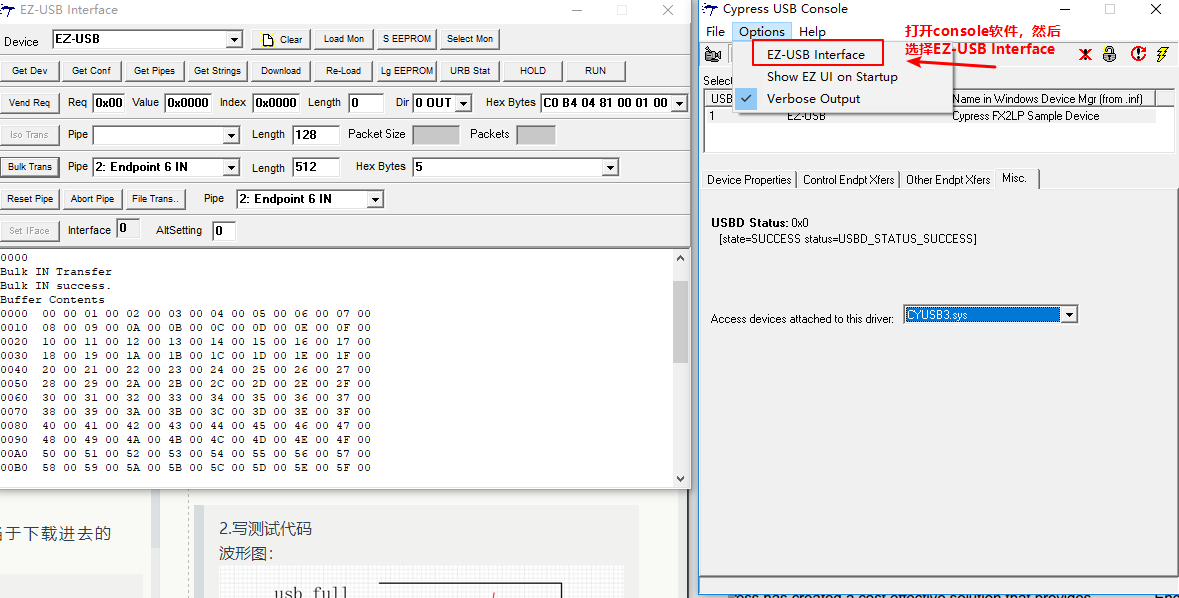This screenshot has height=598, width=1179.
Task: Click the USBD Status: 0x0 text
Action: (x=759, y=223)
